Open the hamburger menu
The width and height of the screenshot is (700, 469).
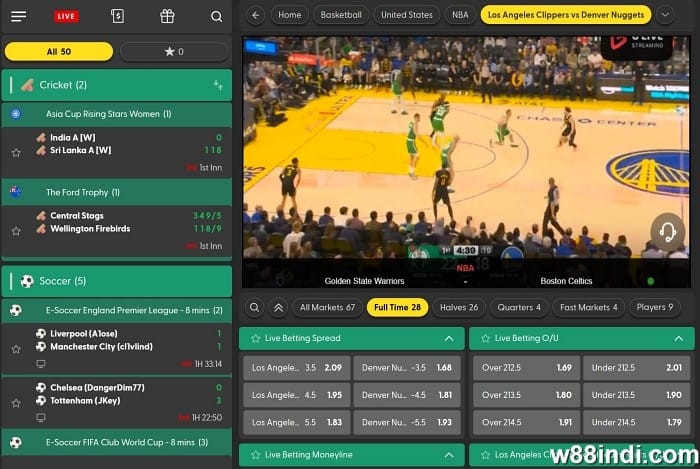[18, 17]
